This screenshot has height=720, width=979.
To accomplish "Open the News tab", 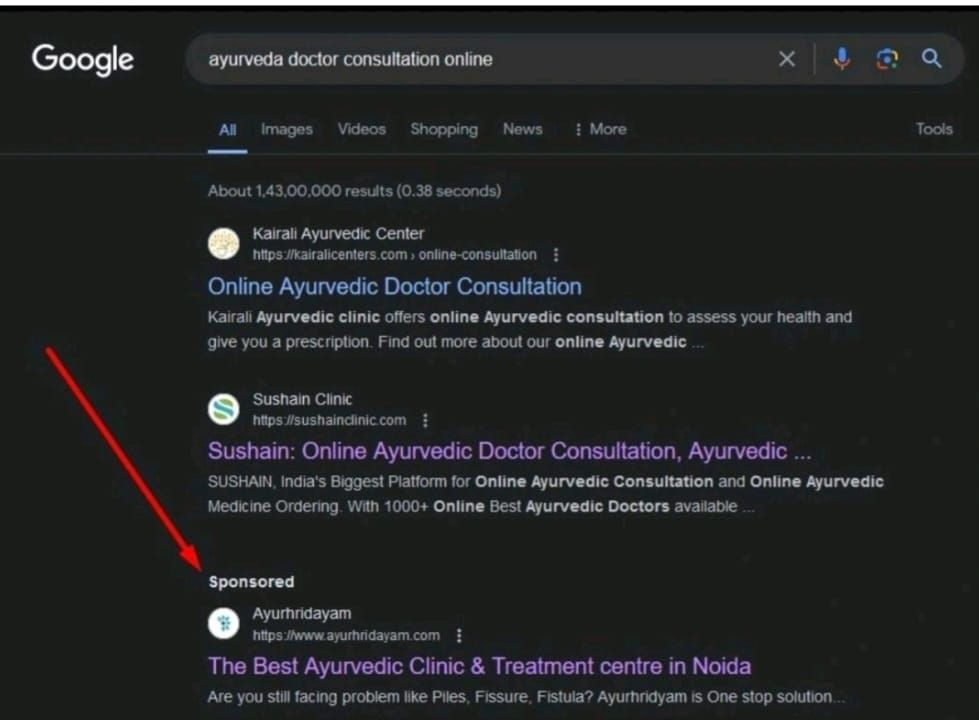I will pos(523,129).
